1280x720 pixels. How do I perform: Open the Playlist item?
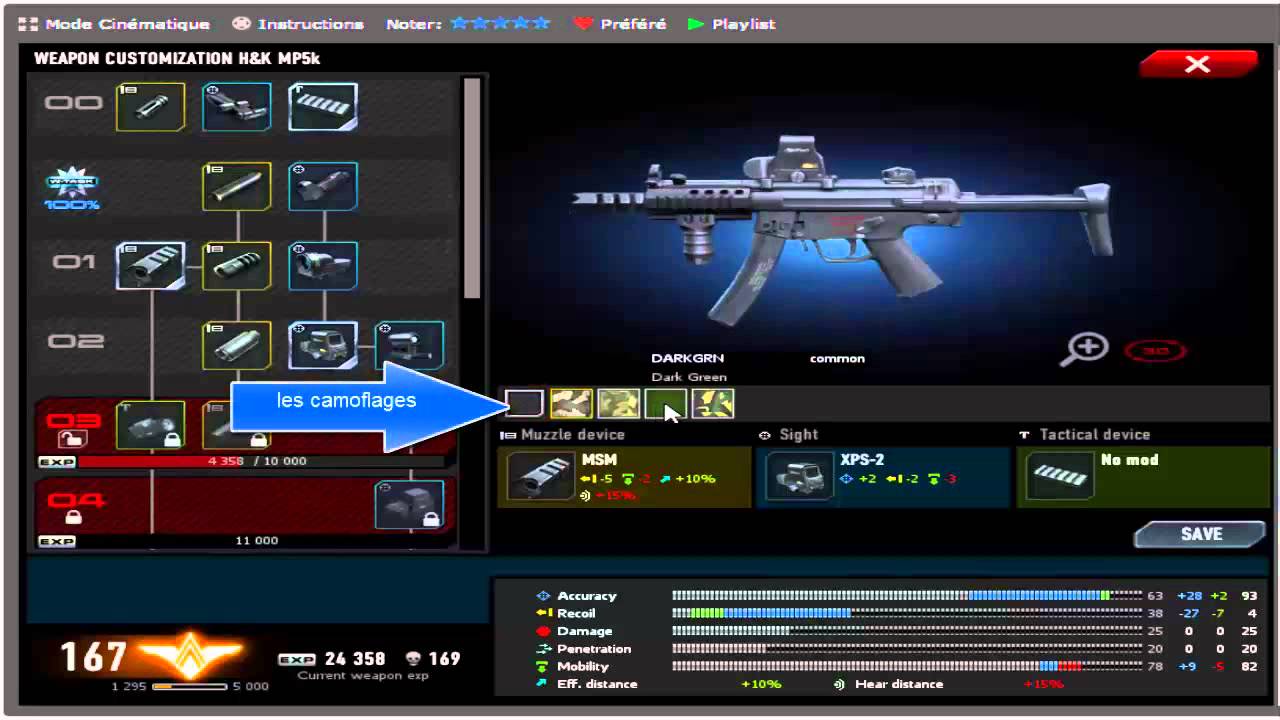pyautogui.click(x=732, y=24)
